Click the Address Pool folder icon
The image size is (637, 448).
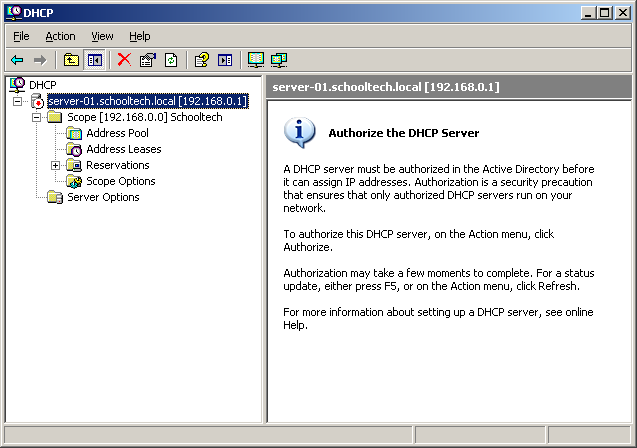point(74,133)
